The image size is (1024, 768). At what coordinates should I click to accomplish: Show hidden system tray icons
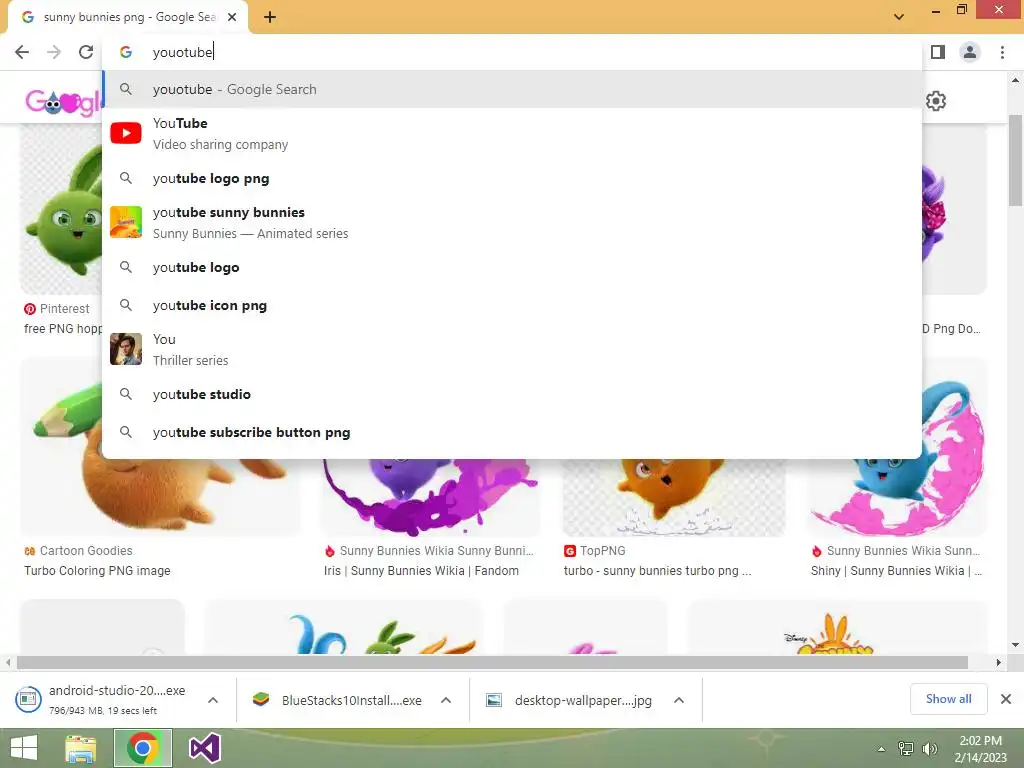click(881, 749)
